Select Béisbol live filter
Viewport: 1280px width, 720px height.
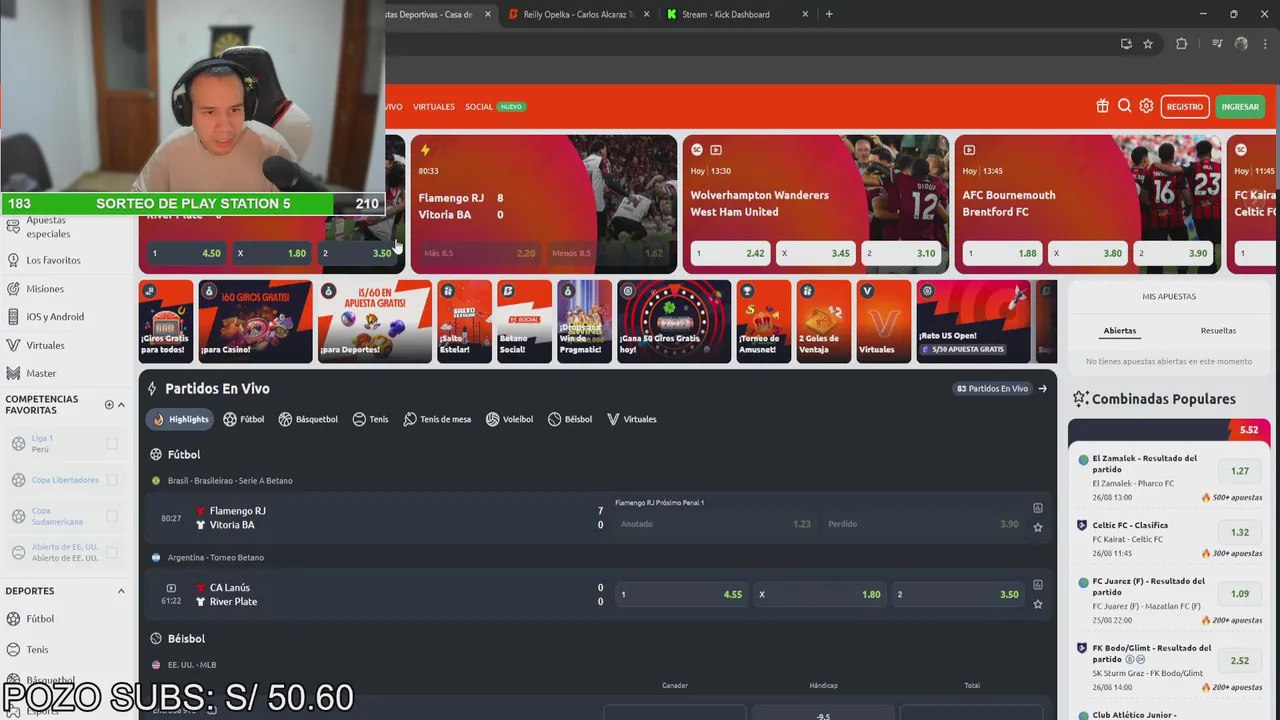570,419
